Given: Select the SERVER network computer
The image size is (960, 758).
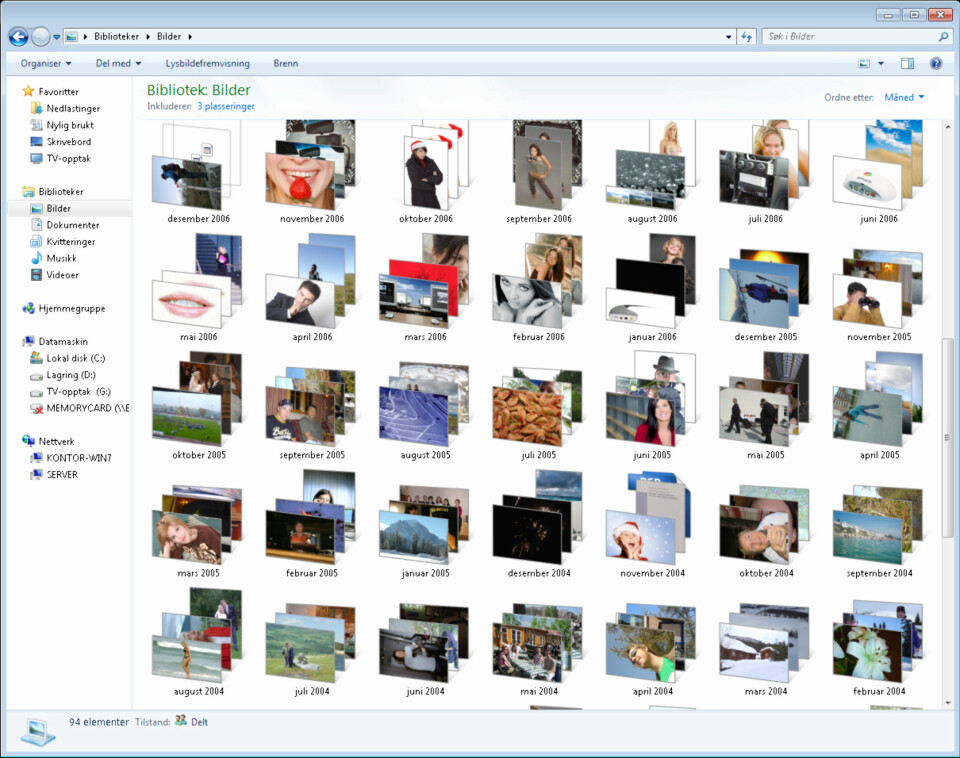Looking at the screenshot, I should 62,475.
